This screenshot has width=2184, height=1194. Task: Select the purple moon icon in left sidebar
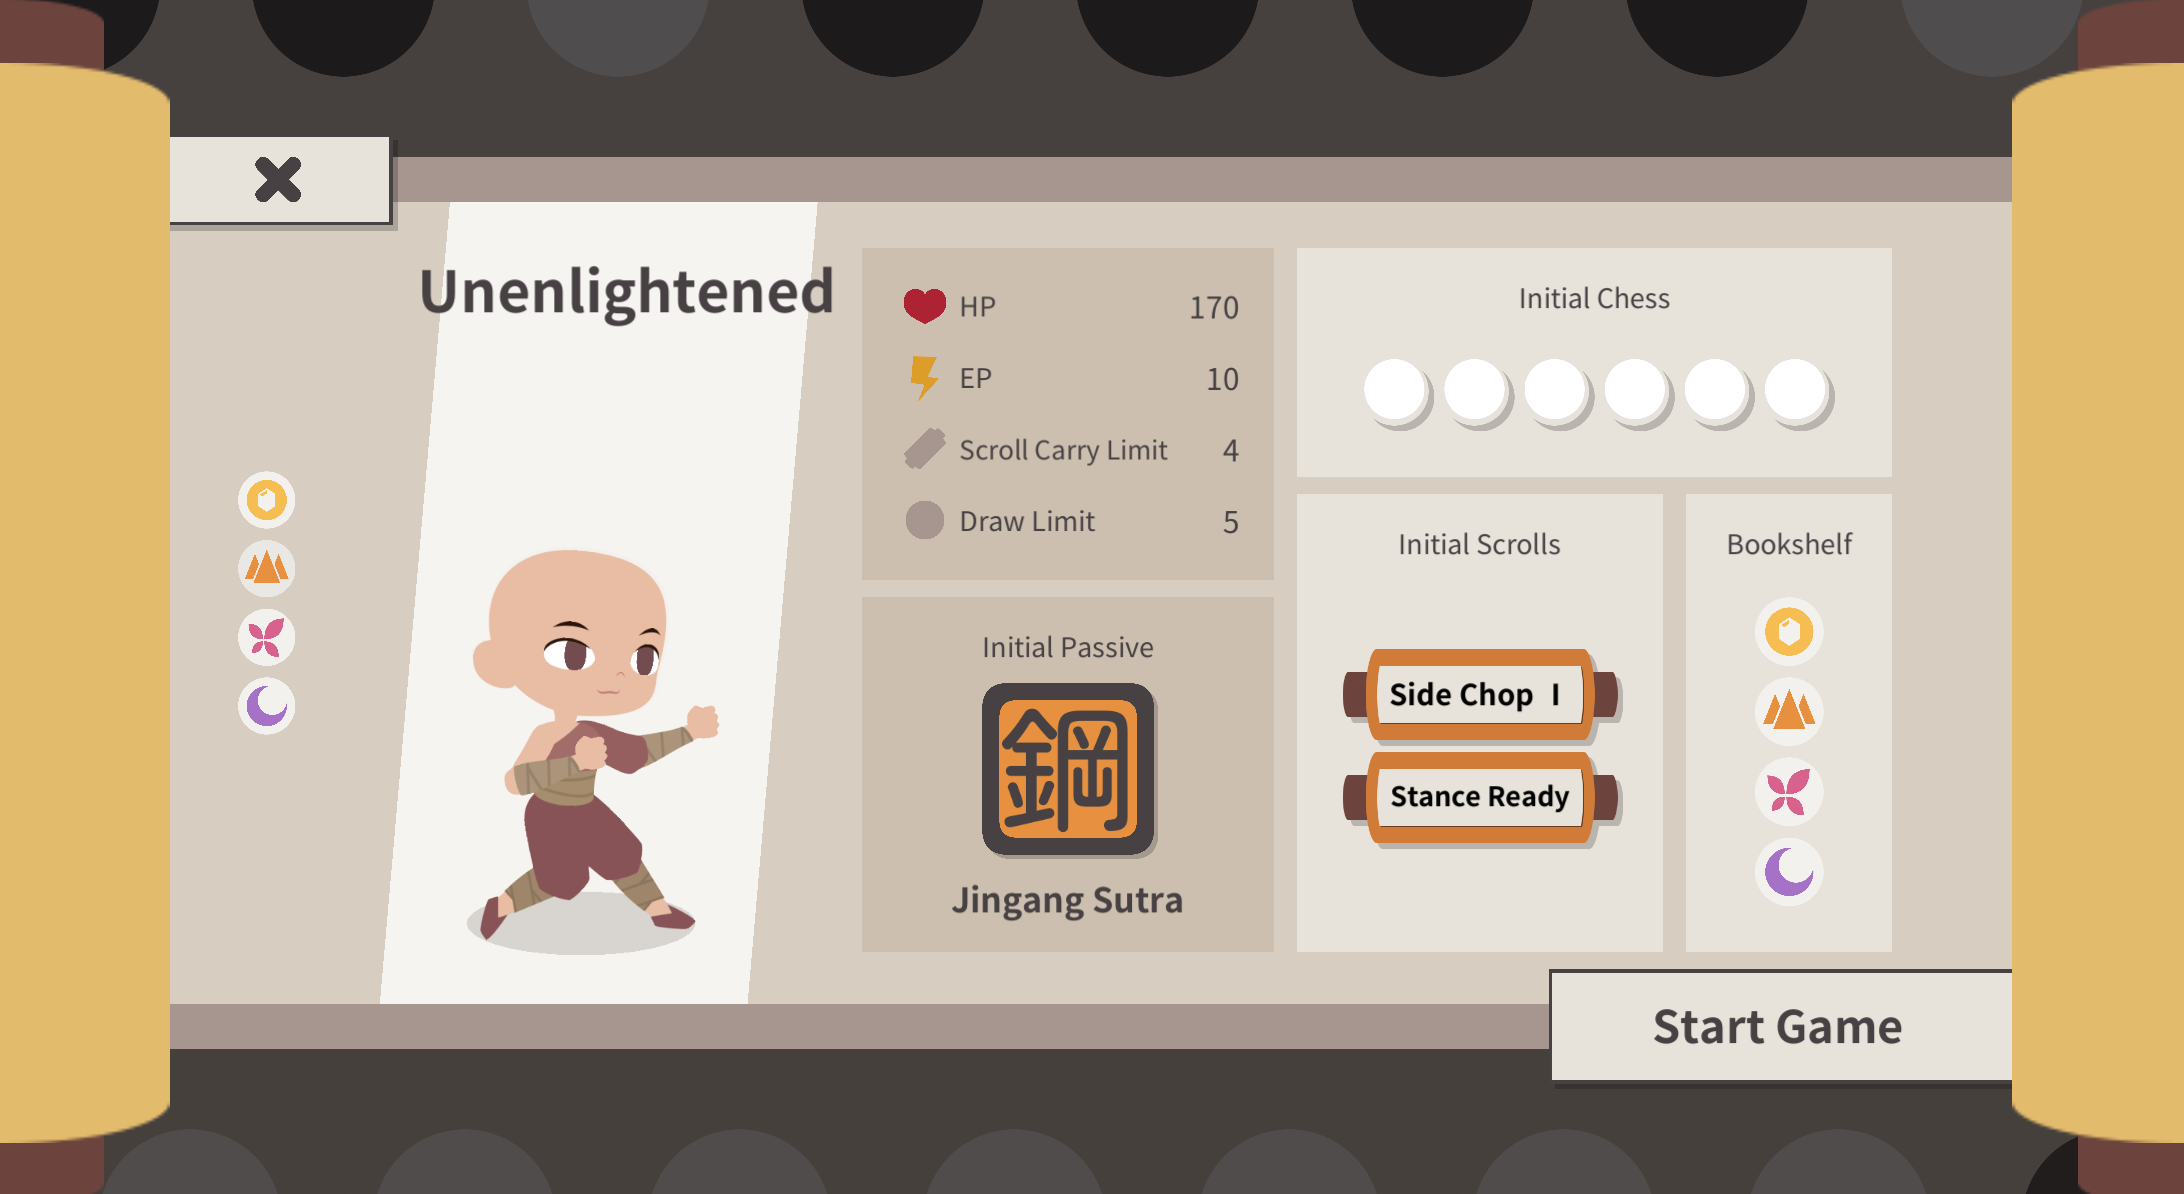266,706
